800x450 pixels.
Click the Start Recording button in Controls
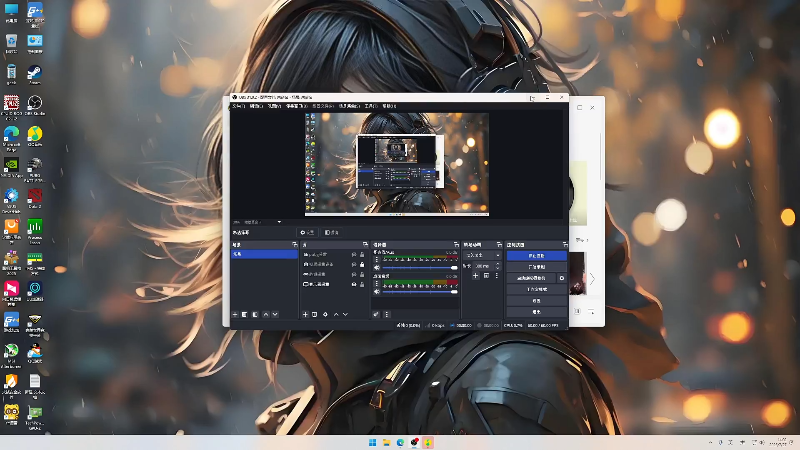coord(536,267)
